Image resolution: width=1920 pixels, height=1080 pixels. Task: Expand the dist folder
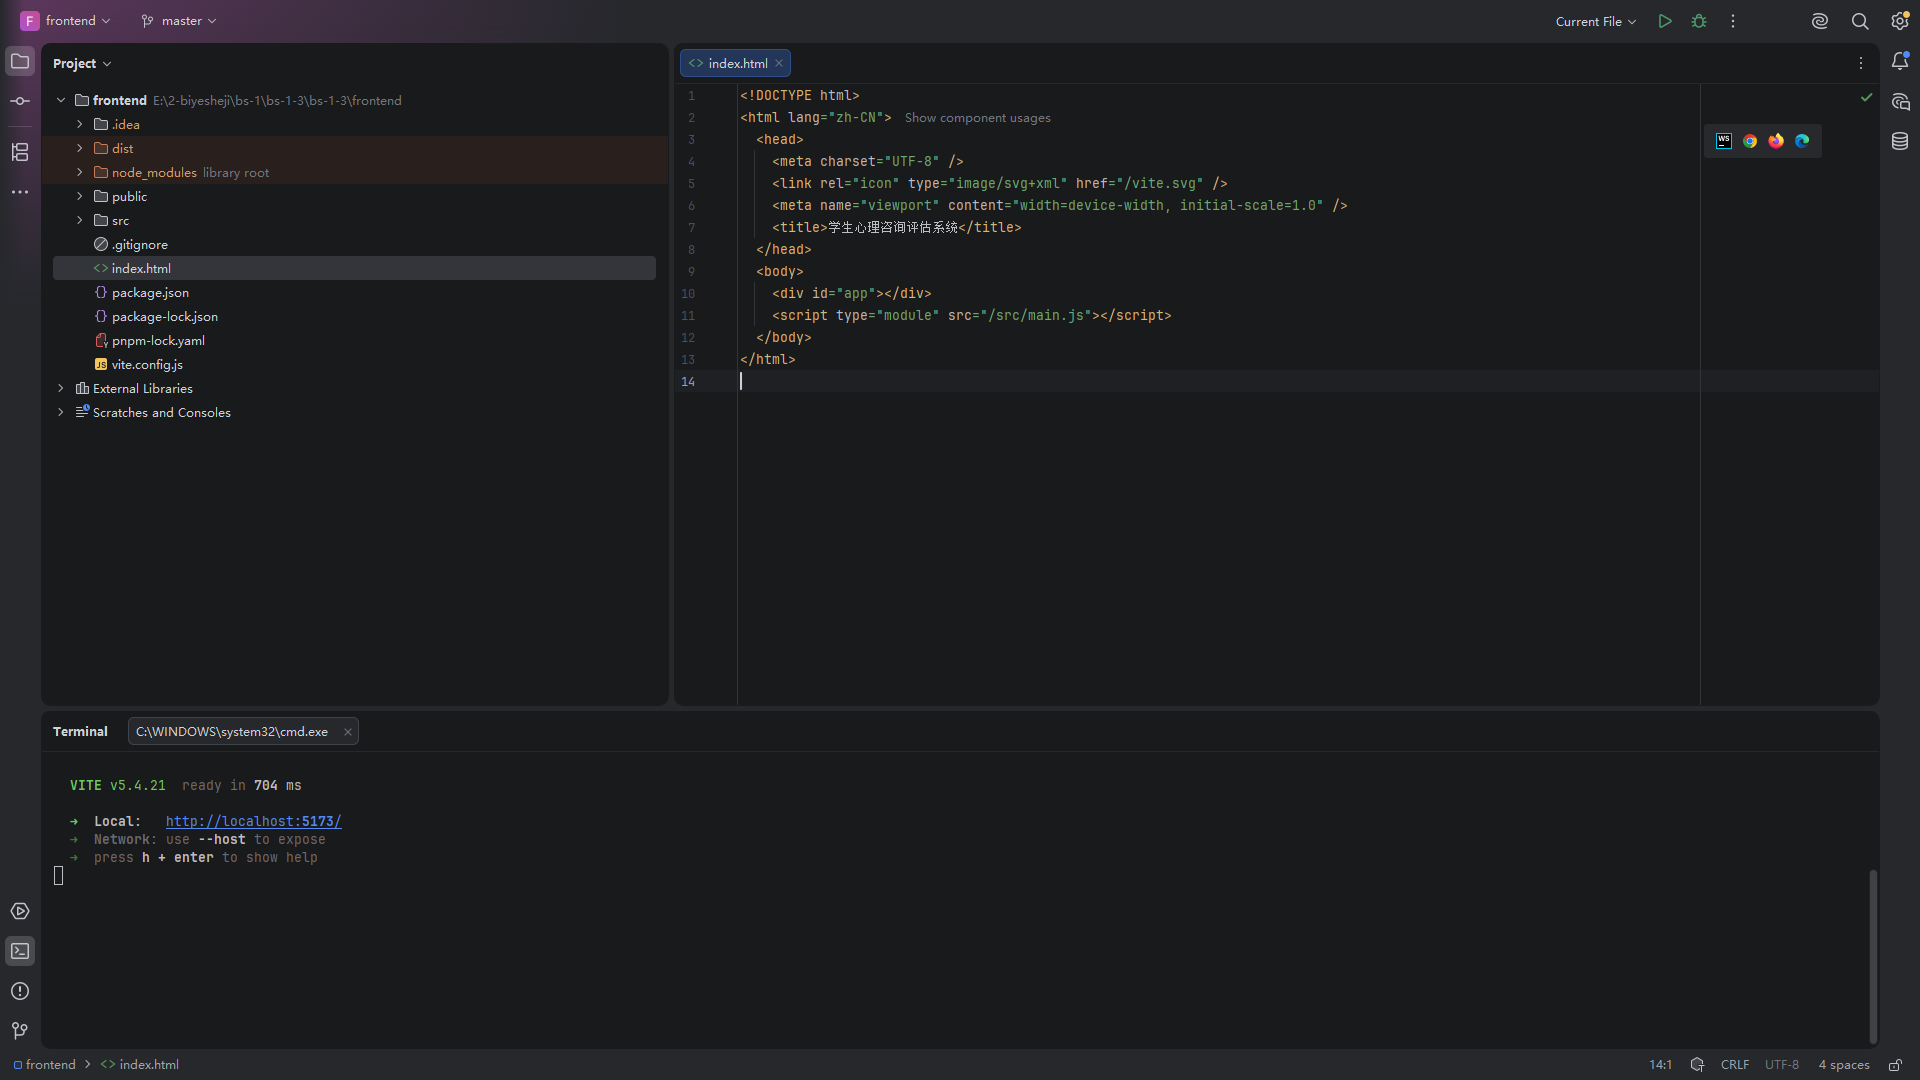(x=80, y=148)
